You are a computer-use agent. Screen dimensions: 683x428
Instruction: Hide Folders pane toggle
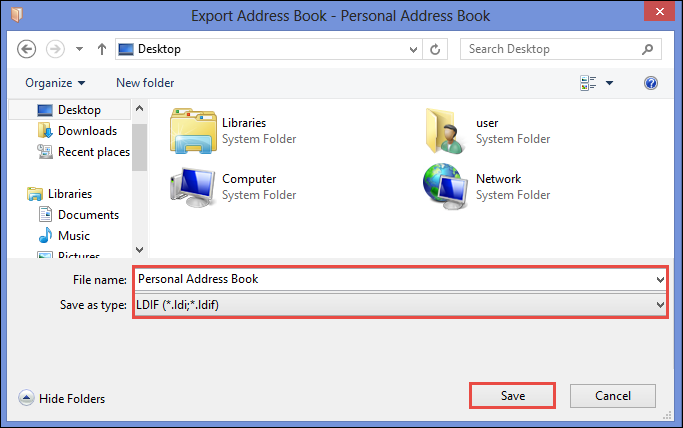(61, 398)
